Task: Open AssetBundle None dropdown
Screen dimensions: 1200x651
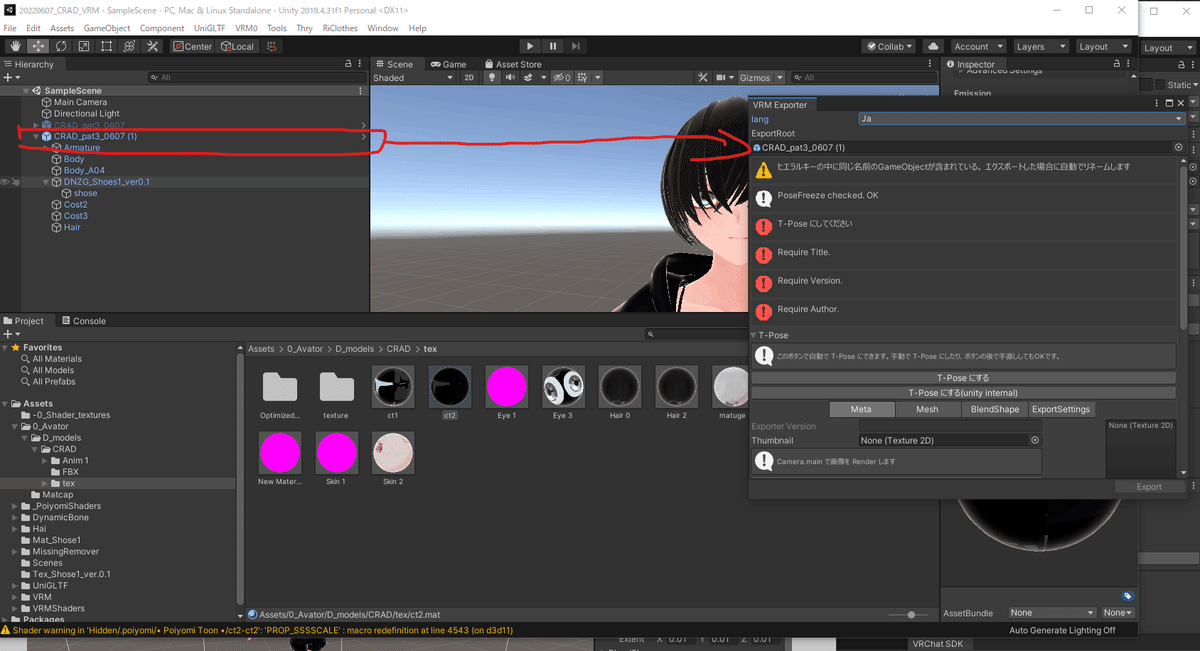Action: tap(1052, 613)
